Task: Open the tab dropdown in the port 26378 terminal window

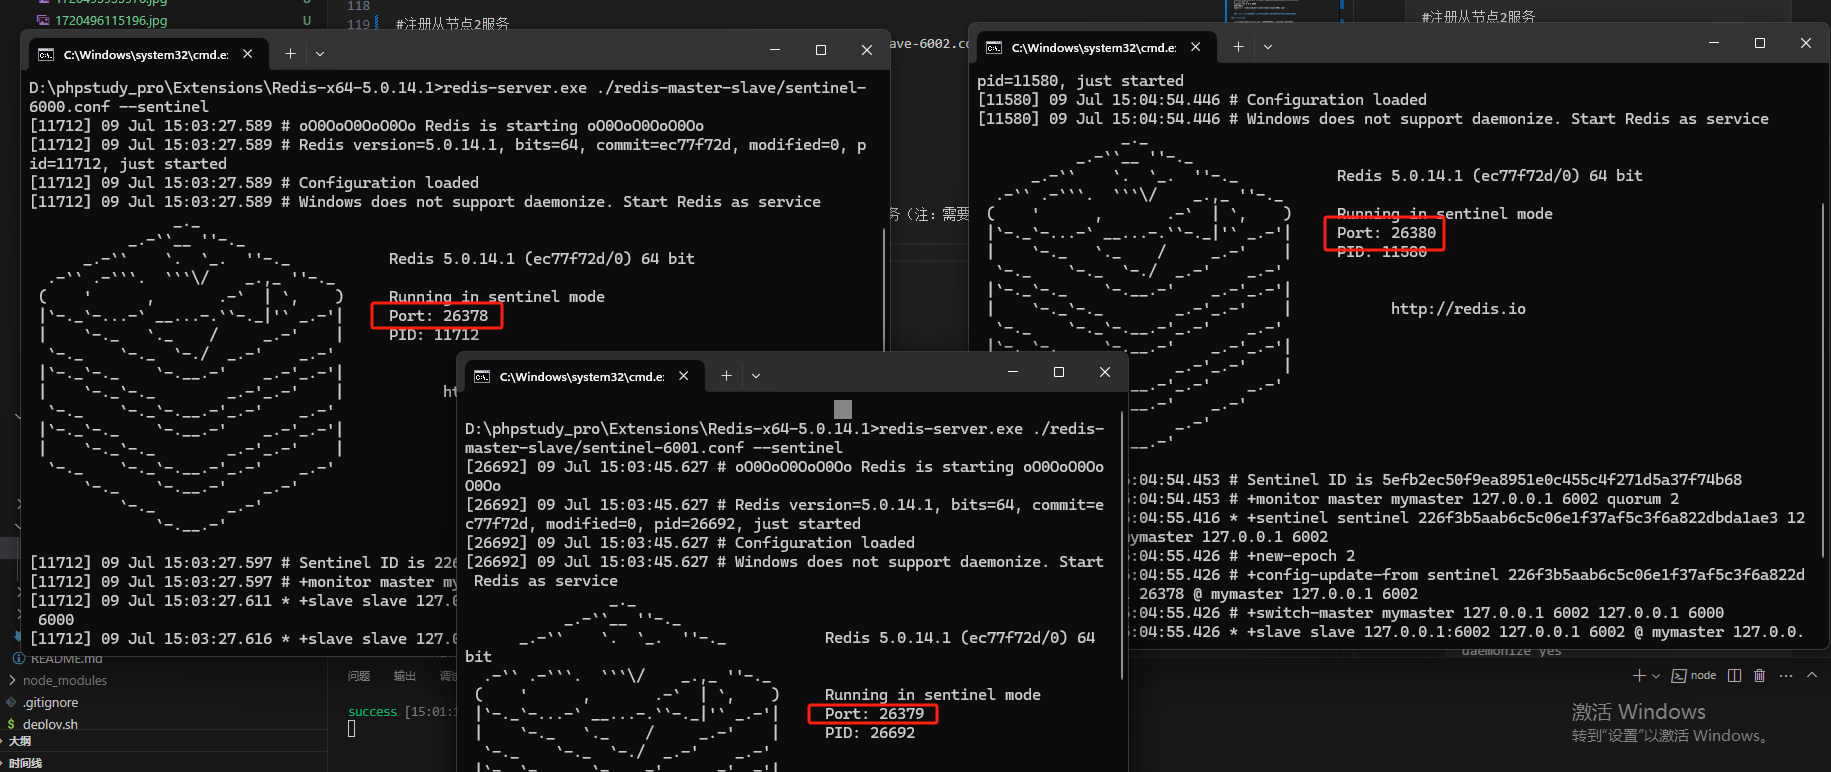Action: [320, 54]
